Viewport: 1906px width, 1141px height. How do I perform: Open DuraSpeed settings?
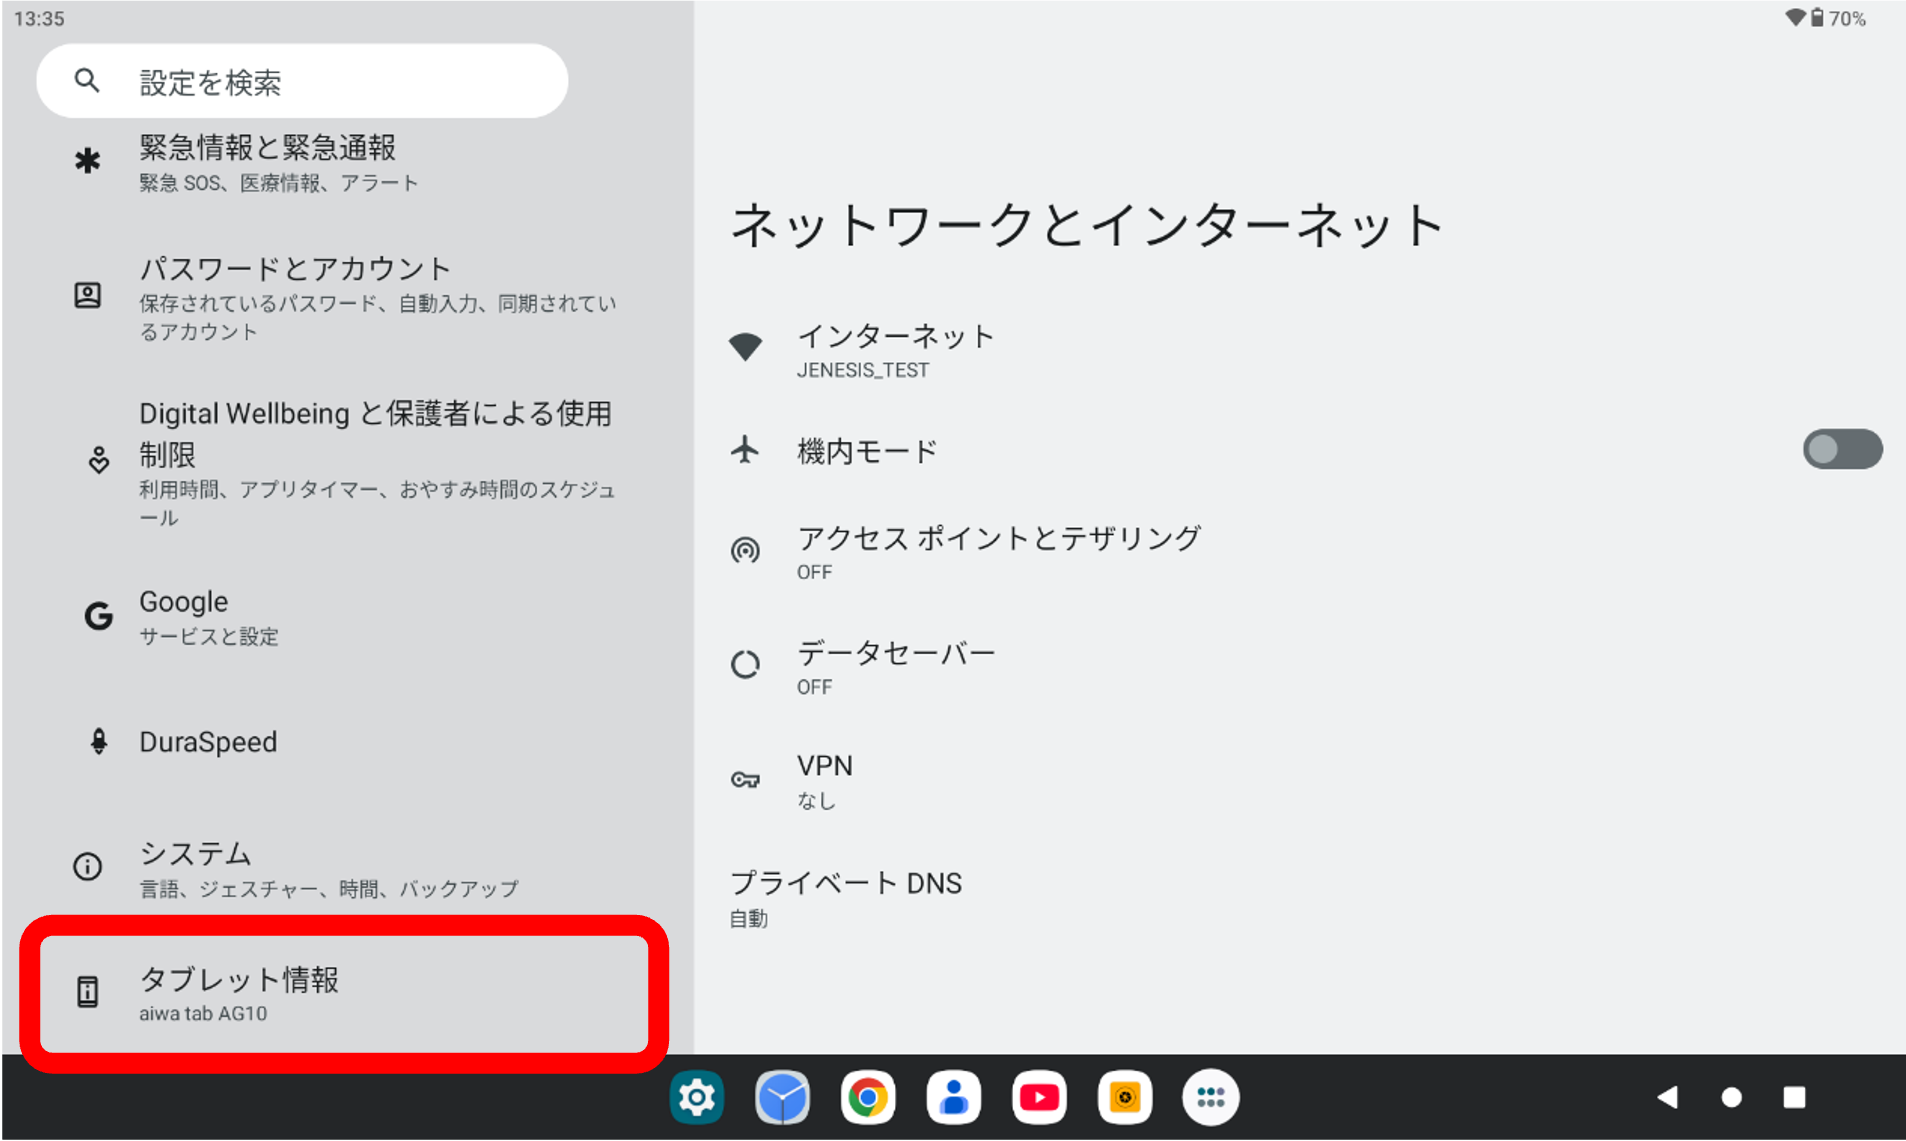click(300, 741)
